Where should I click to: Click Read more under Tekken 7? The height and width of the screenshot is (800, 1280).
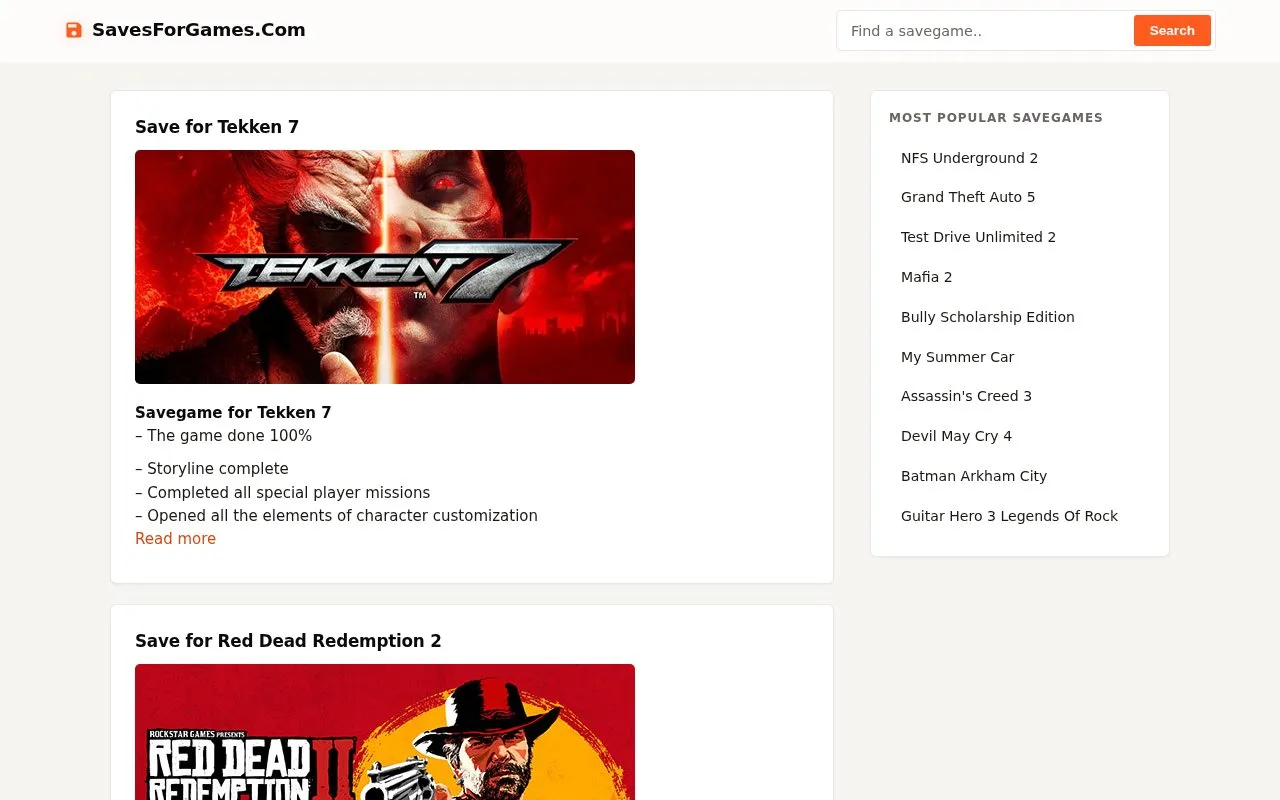[x=175, y=539]
